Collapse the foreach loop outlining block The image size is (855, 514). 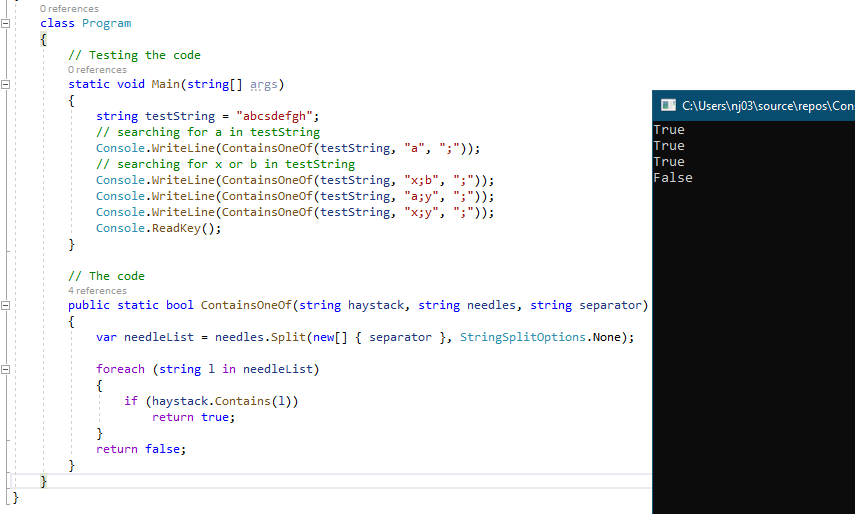coord(7,369)
